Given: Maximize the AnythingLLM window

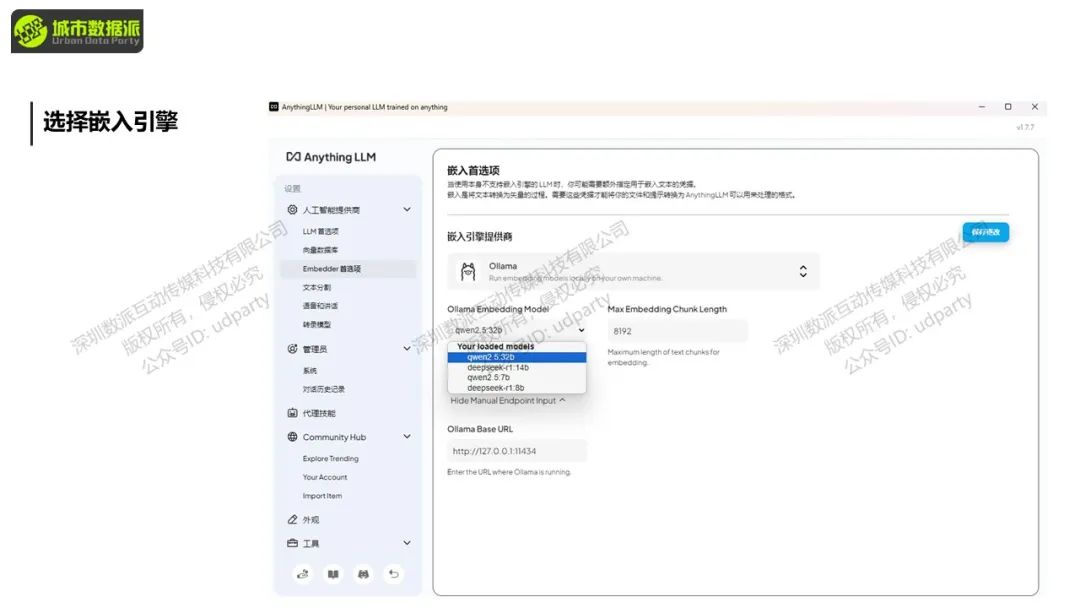Looking at the screenshot, I should coord(1008,107).
